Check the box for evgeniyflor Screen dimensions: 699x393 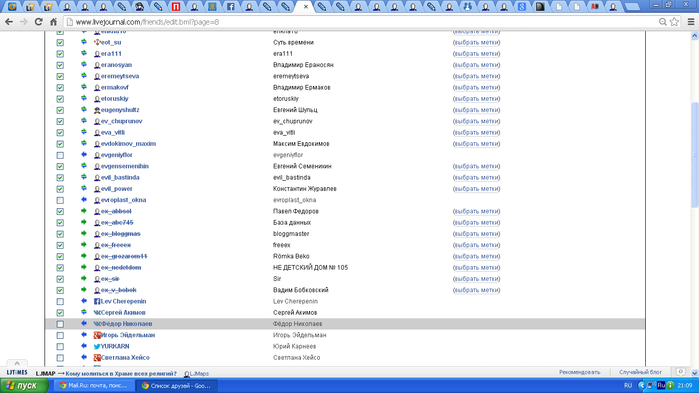(60, 155)
